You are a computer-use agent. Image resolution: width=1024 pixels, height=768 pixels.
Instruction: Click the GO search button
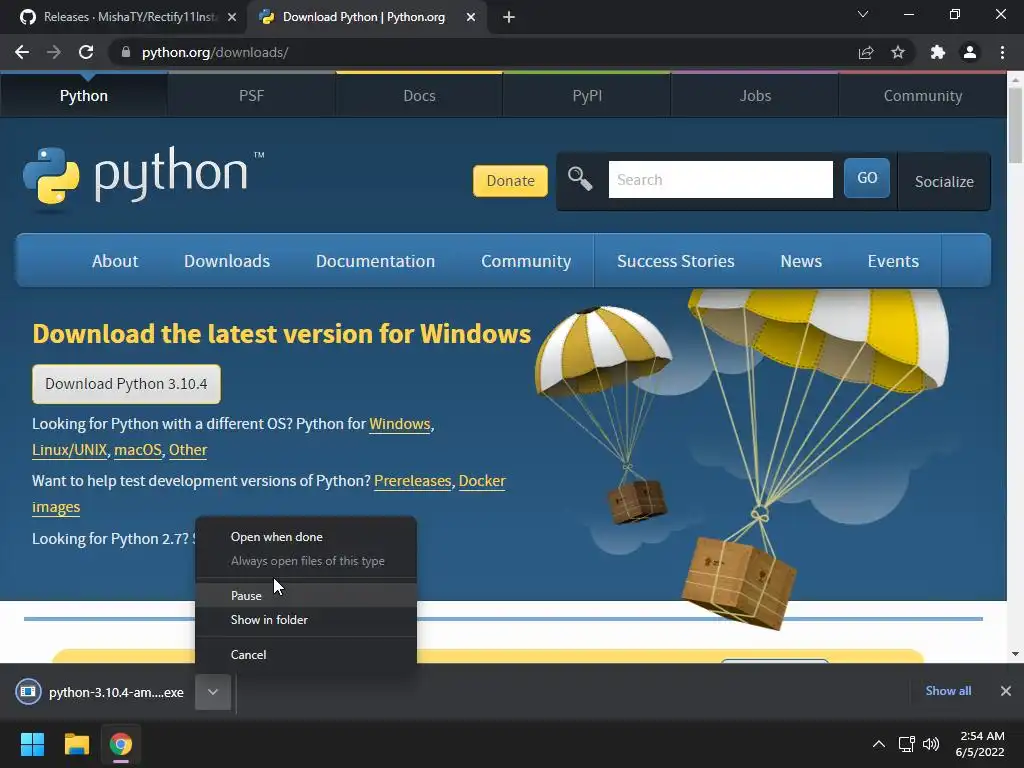point(867,178)
